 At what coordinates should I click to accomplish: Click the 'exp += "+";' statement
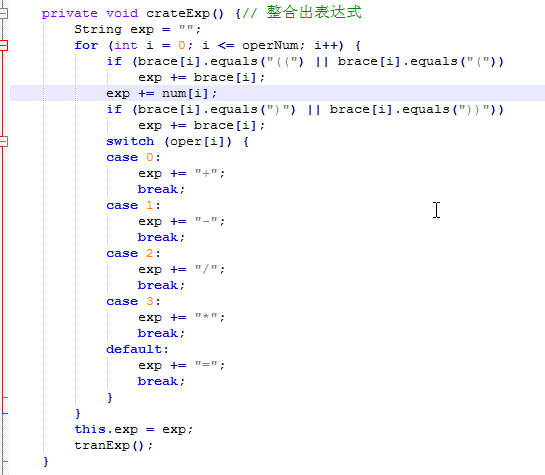(x=181, y=173)
